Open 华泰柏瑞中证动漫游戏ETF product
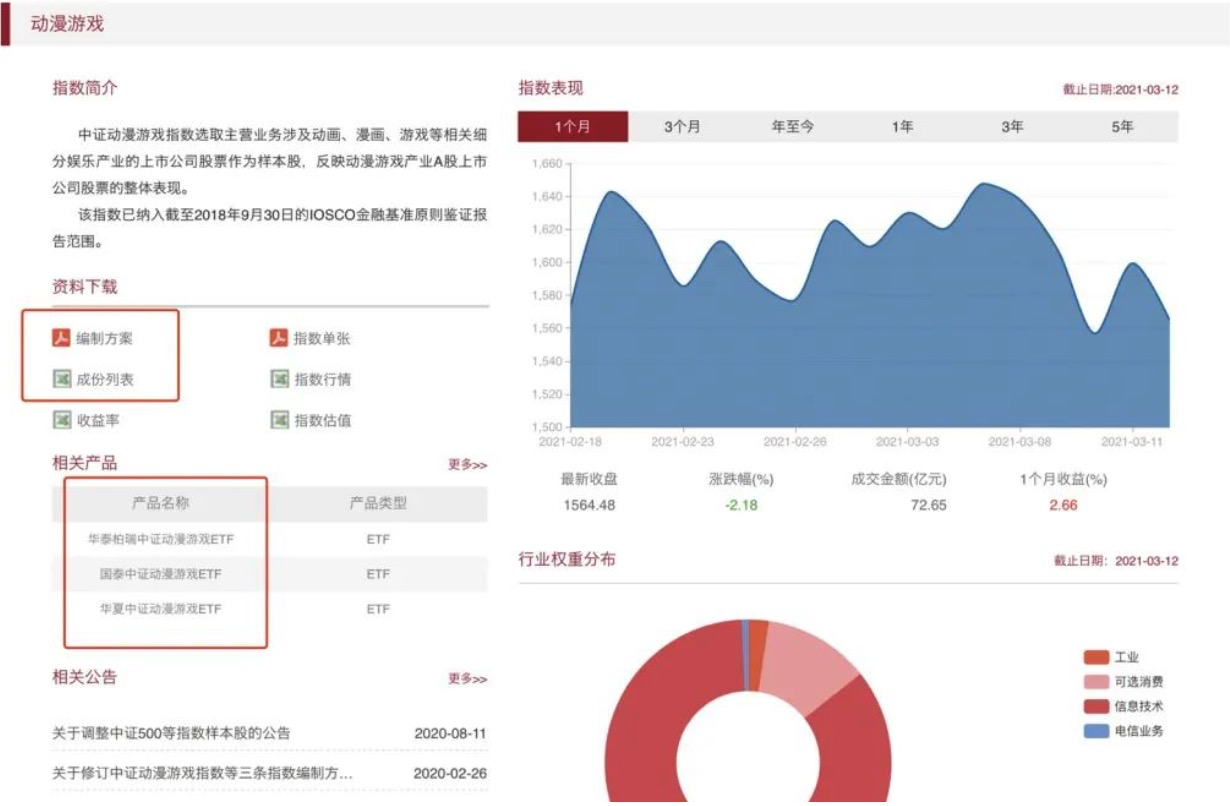Image resolution: width=1230 pixels, height=806 pixels. pos(161,539)
